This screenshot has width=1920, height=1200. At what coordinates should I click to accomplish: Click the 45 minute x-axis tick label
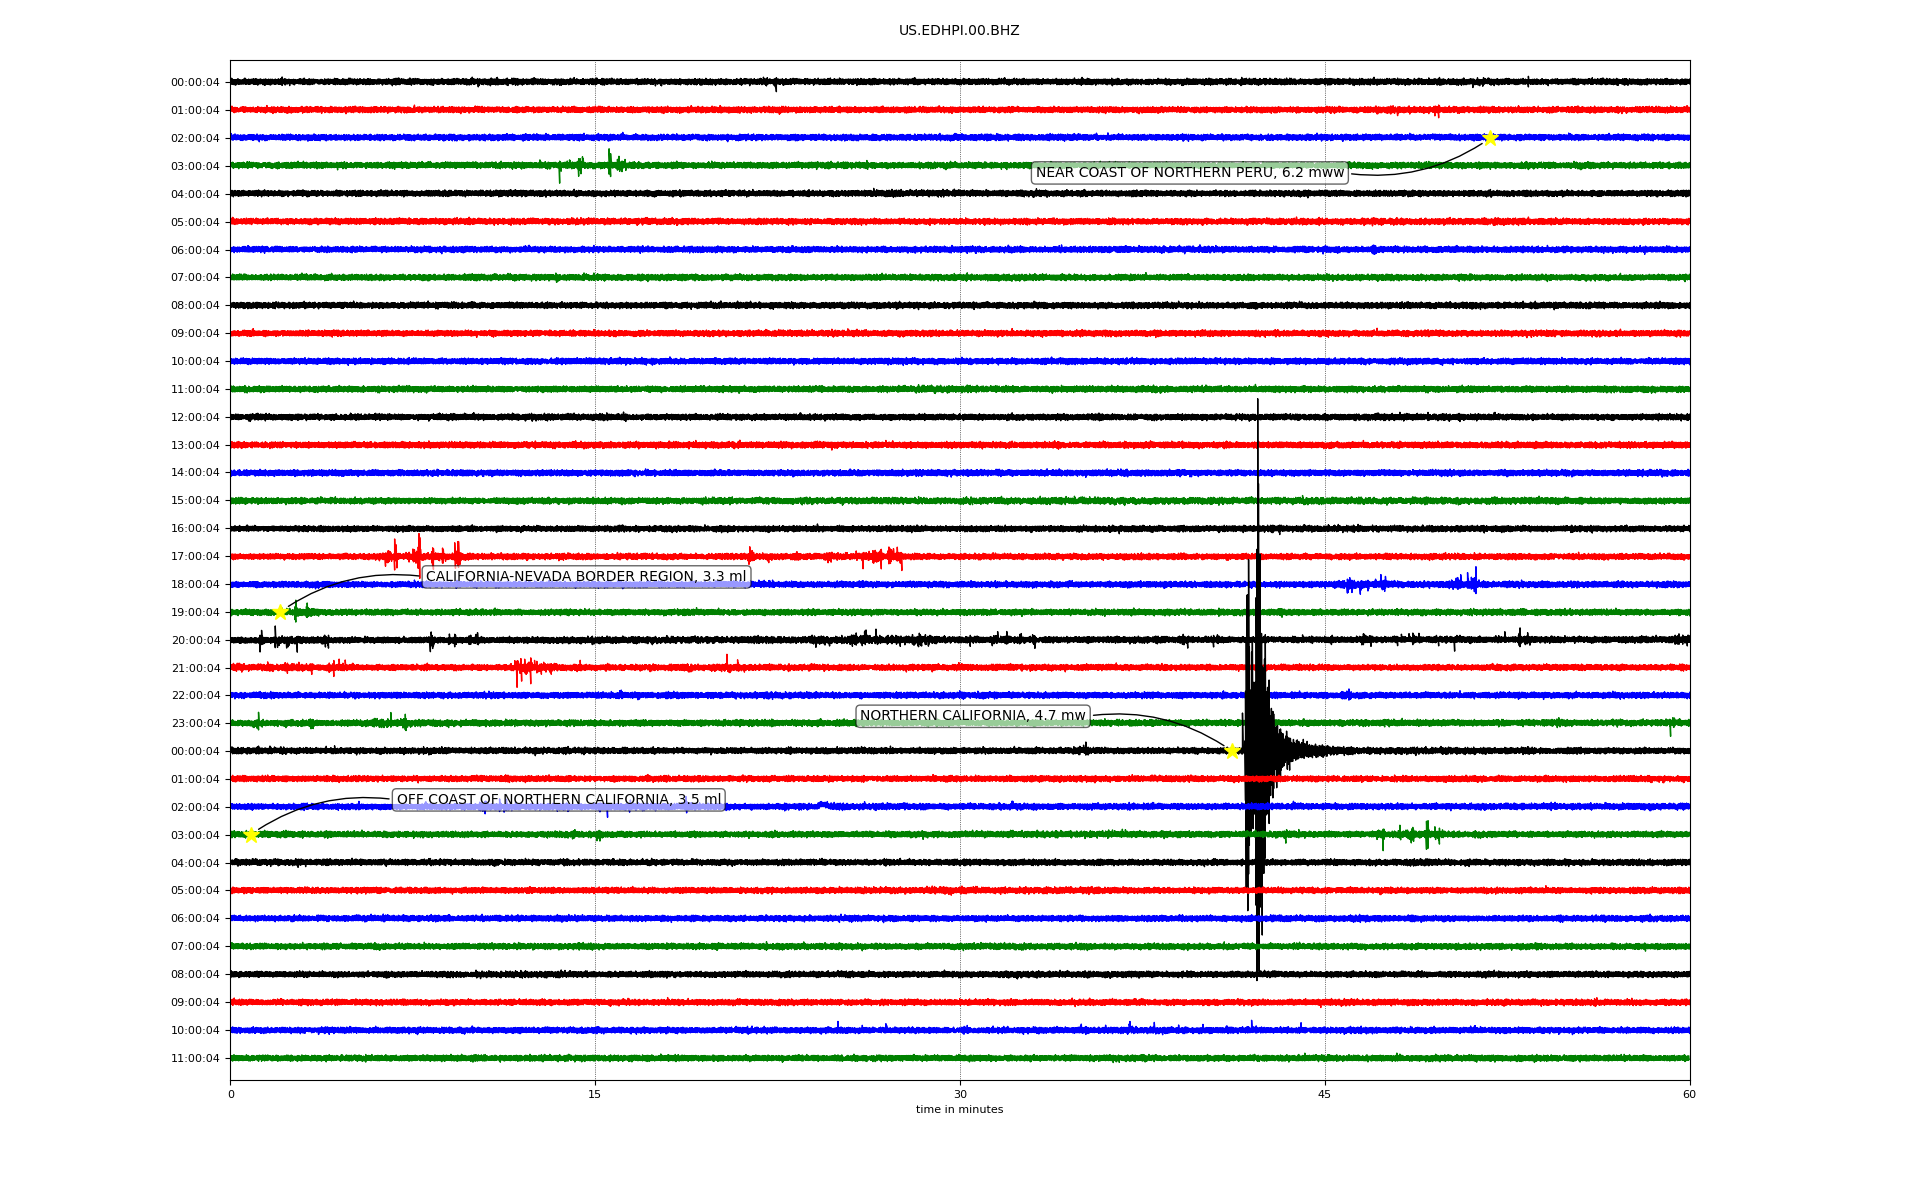(1325, 1094)
